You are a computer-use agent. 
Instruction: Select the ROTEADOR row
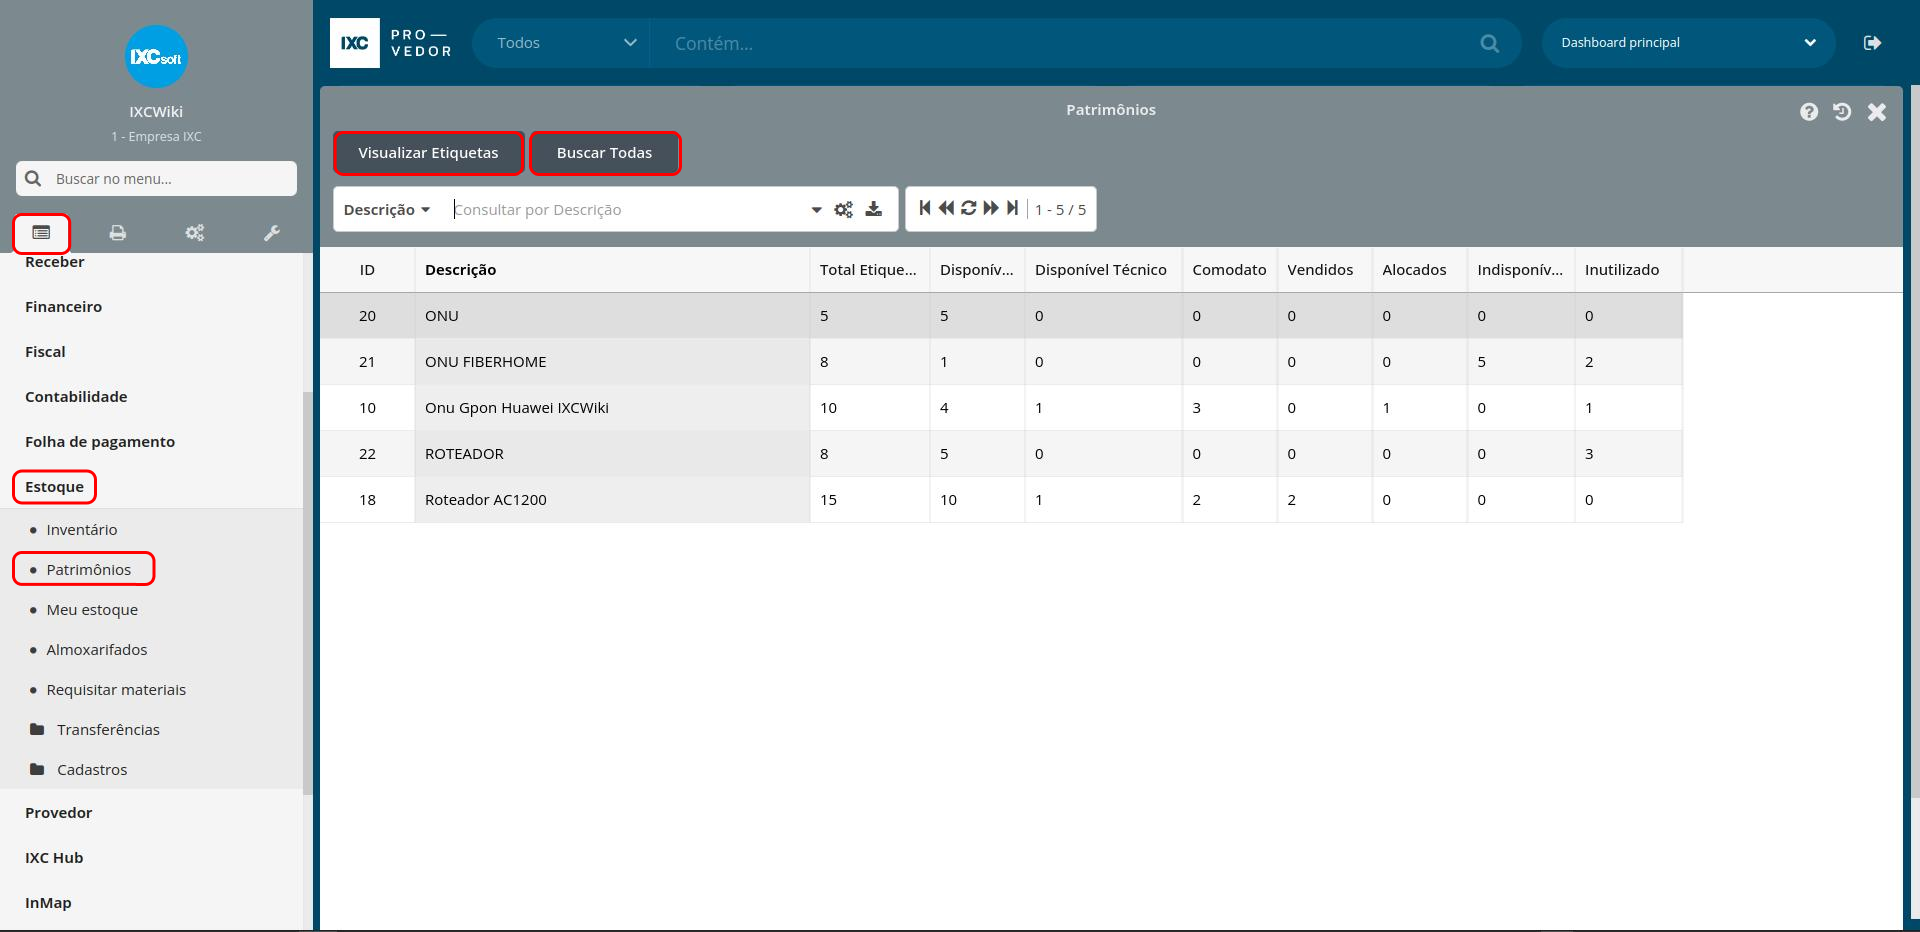(1001, 454)
